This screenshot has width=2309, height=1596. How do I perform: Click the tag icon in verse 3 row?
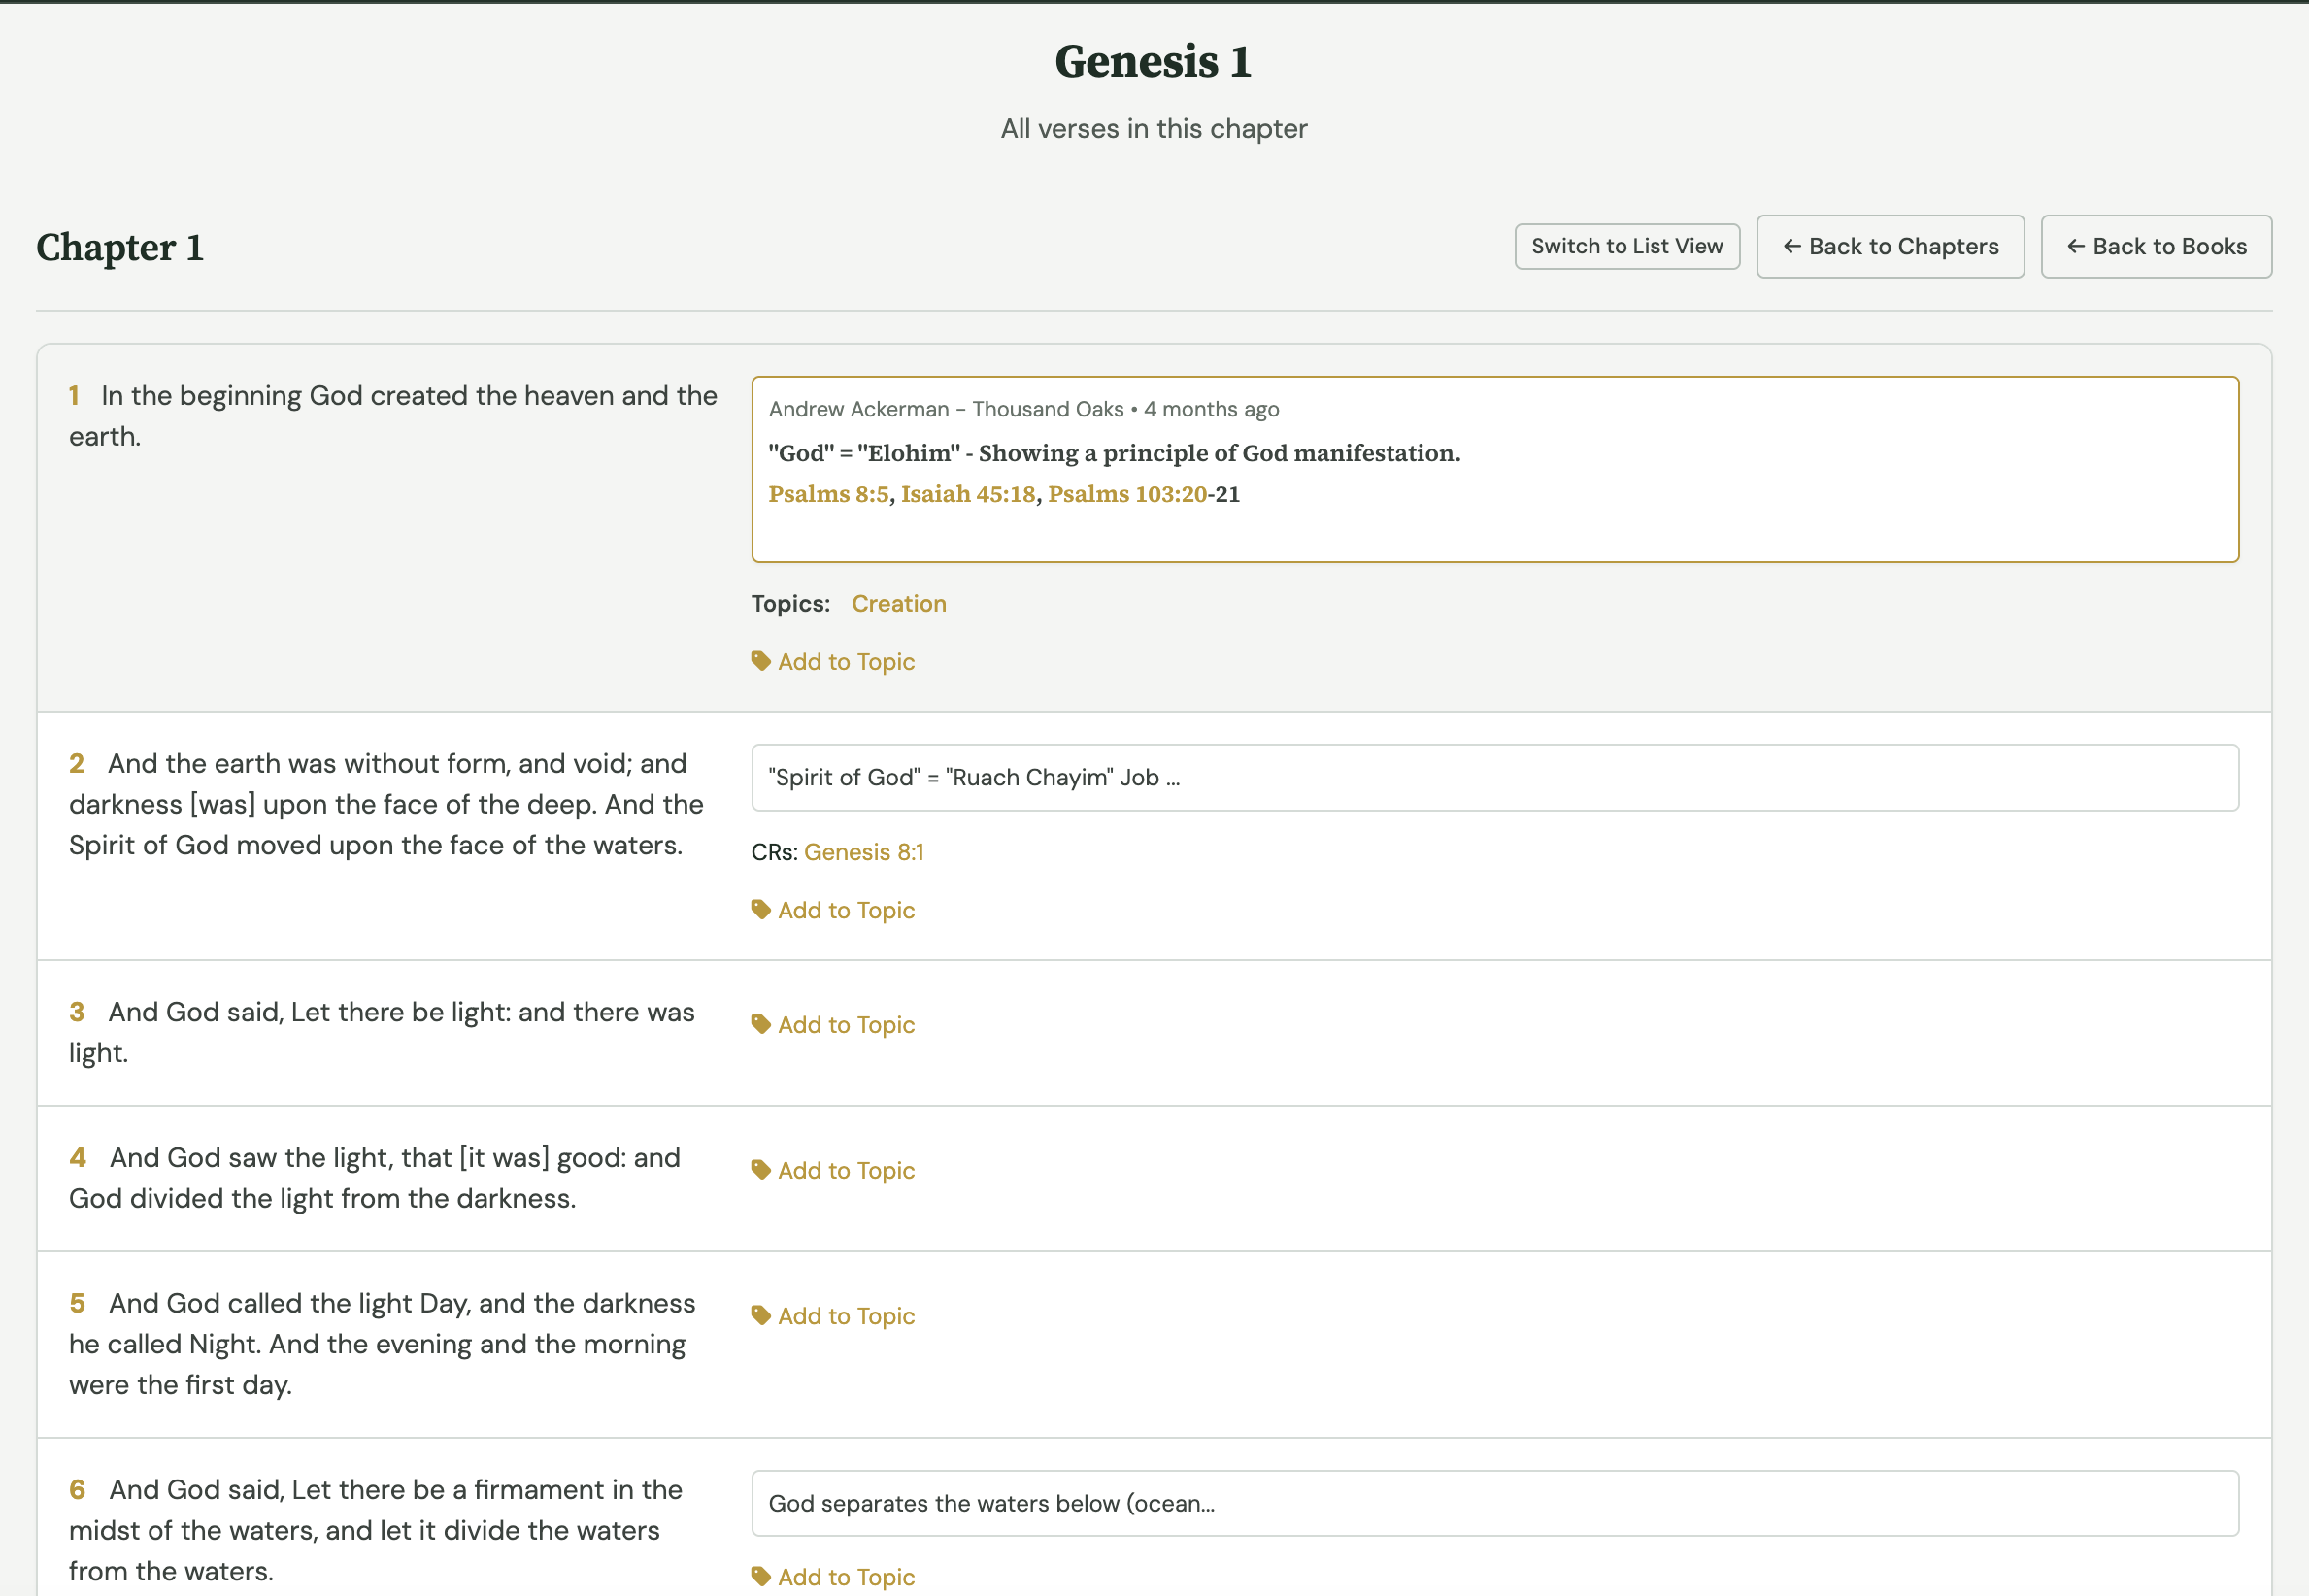point(761,1024)
